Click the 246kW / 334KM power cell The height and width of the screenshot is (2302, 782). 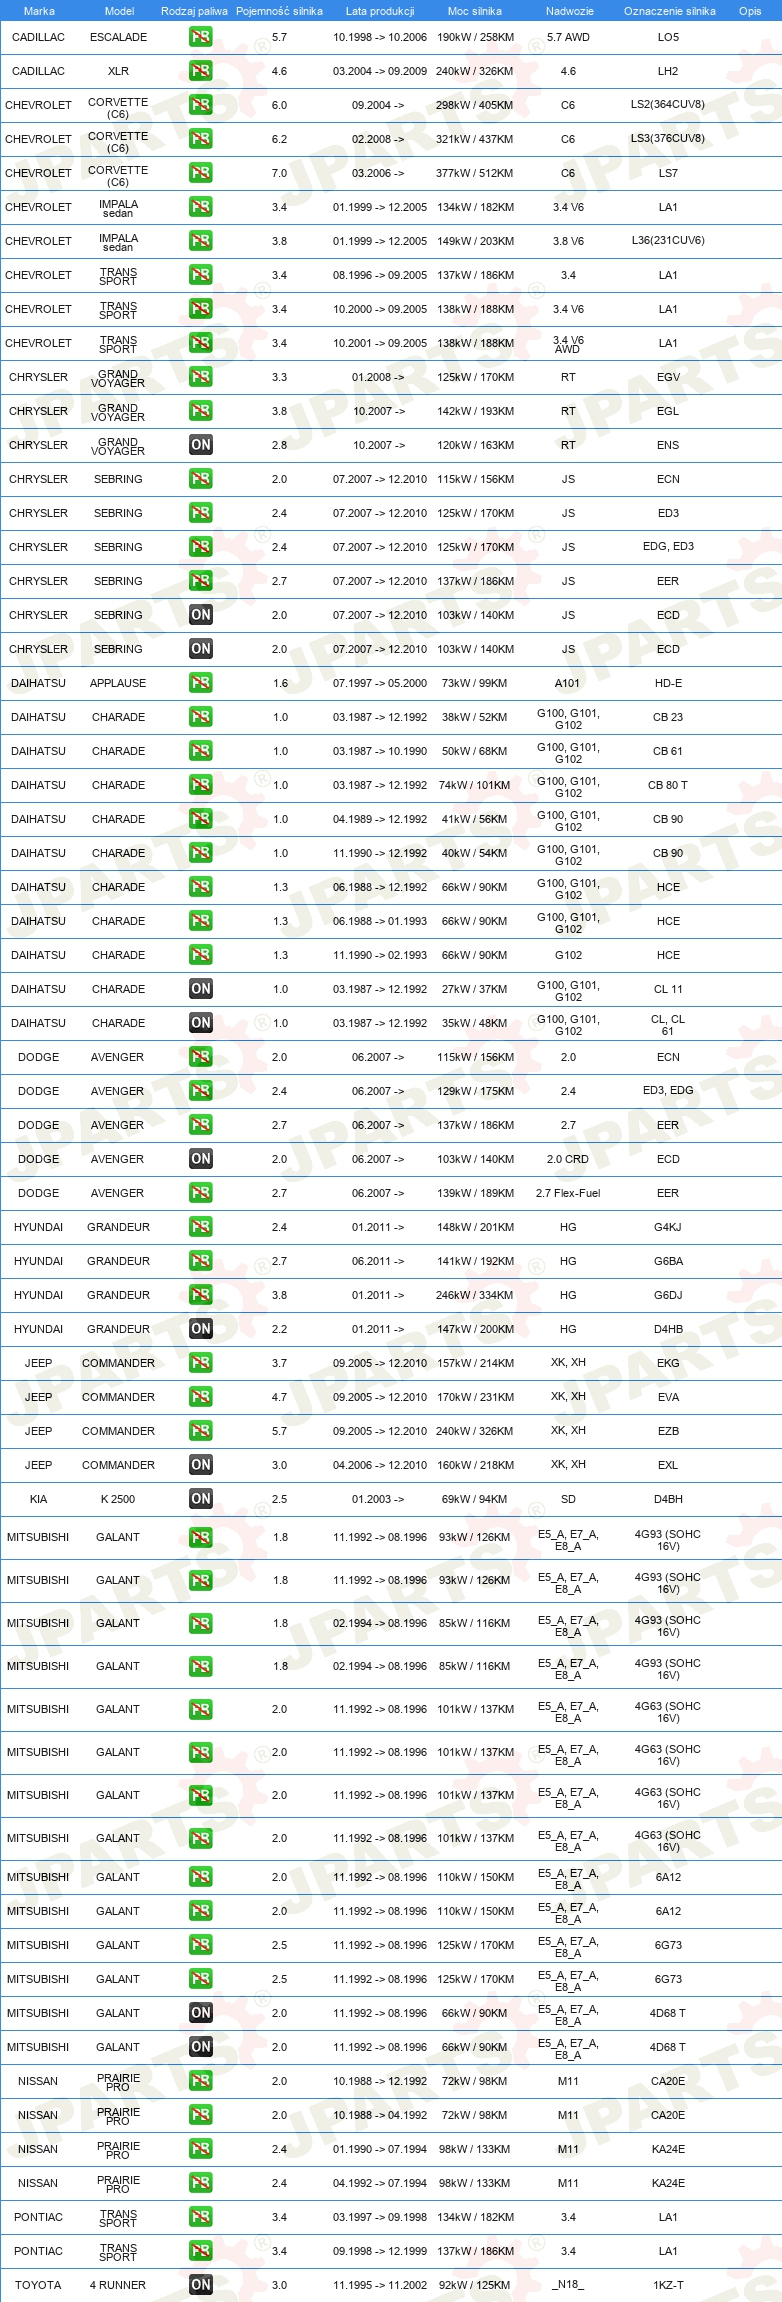click(475, 1295)
